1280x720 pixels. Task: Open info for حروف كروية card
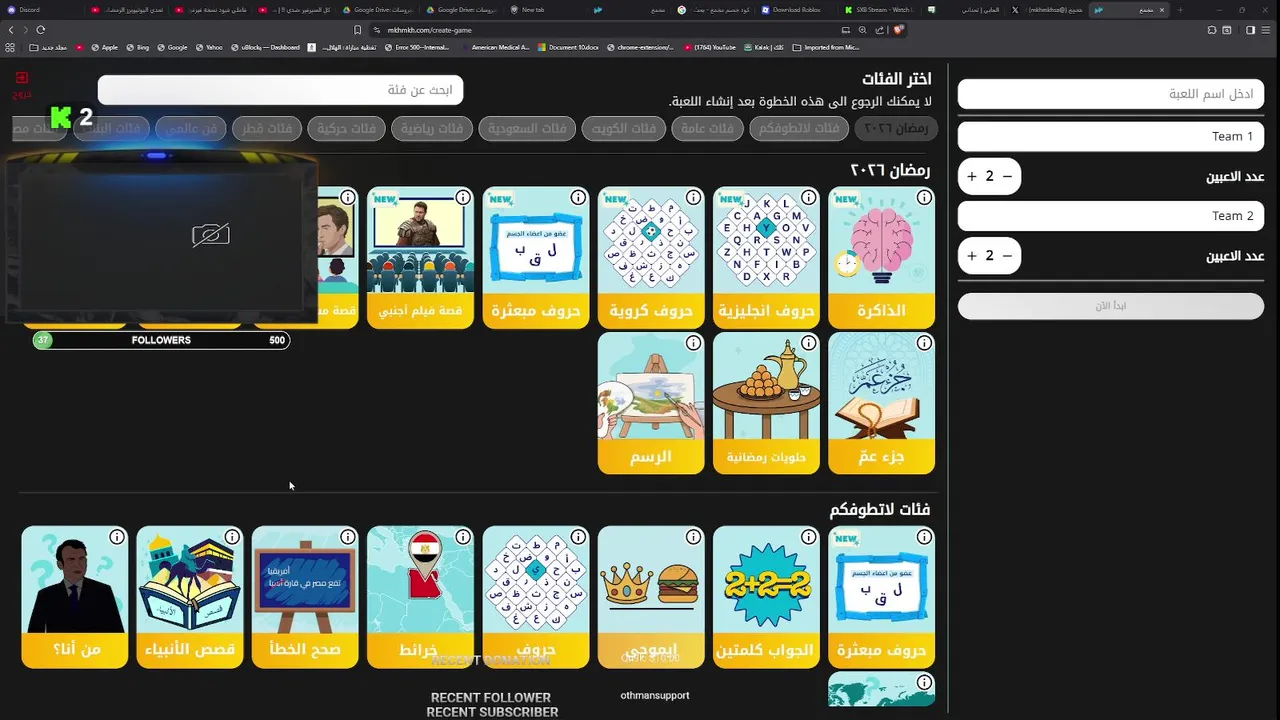[x=694, y=198]
